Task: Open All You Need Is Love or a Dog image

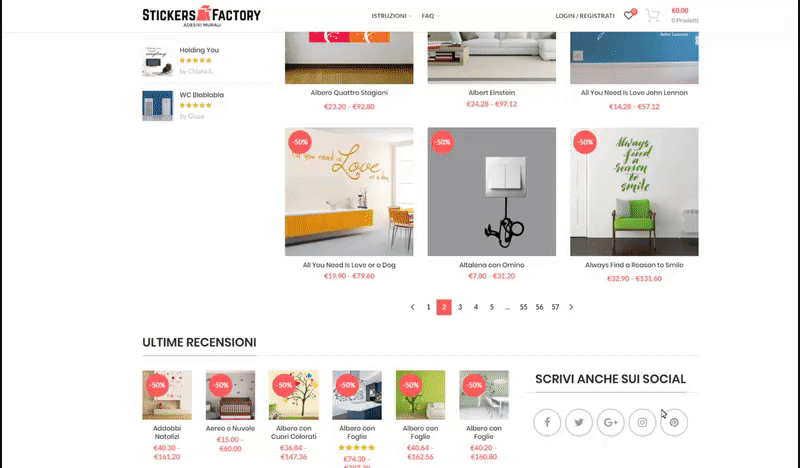Action: 349,192
